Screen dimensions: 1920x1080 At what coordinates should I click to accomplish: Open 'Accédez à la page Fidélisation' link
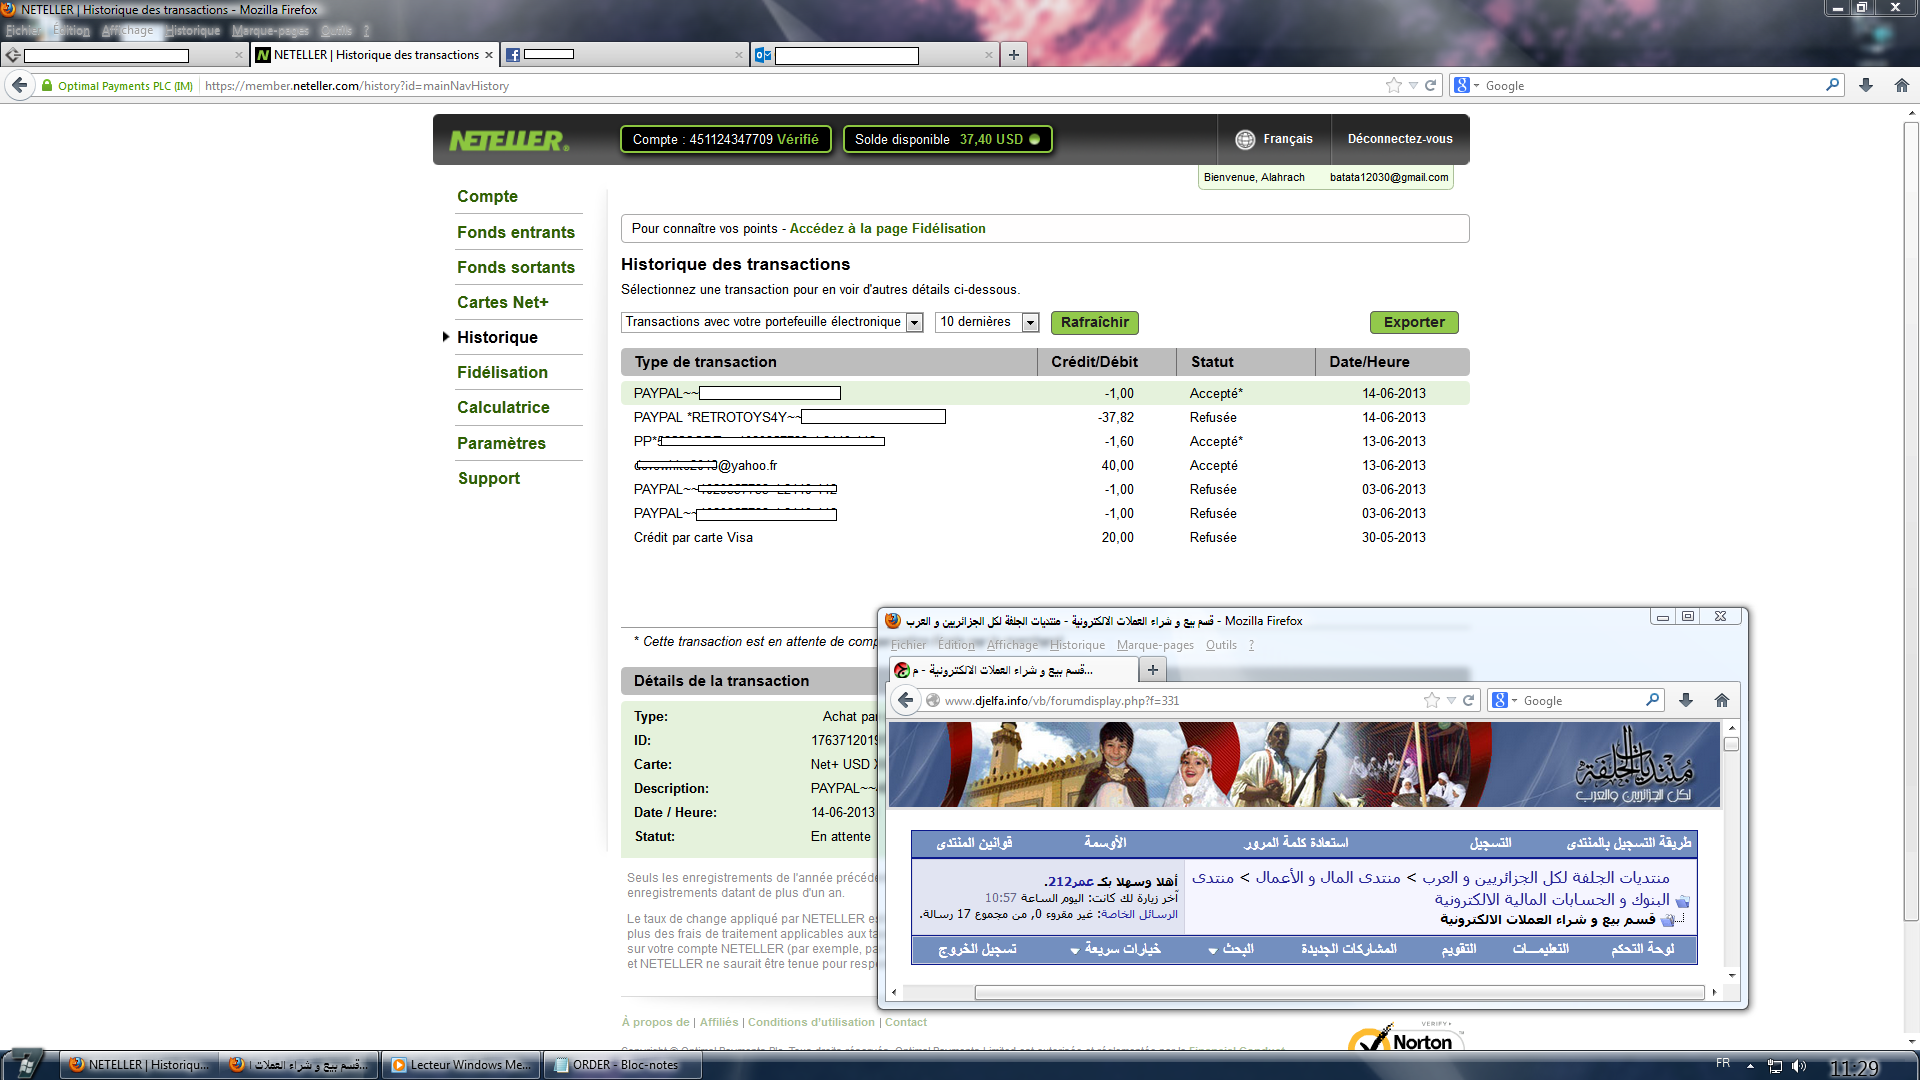[x=888, y=228]
